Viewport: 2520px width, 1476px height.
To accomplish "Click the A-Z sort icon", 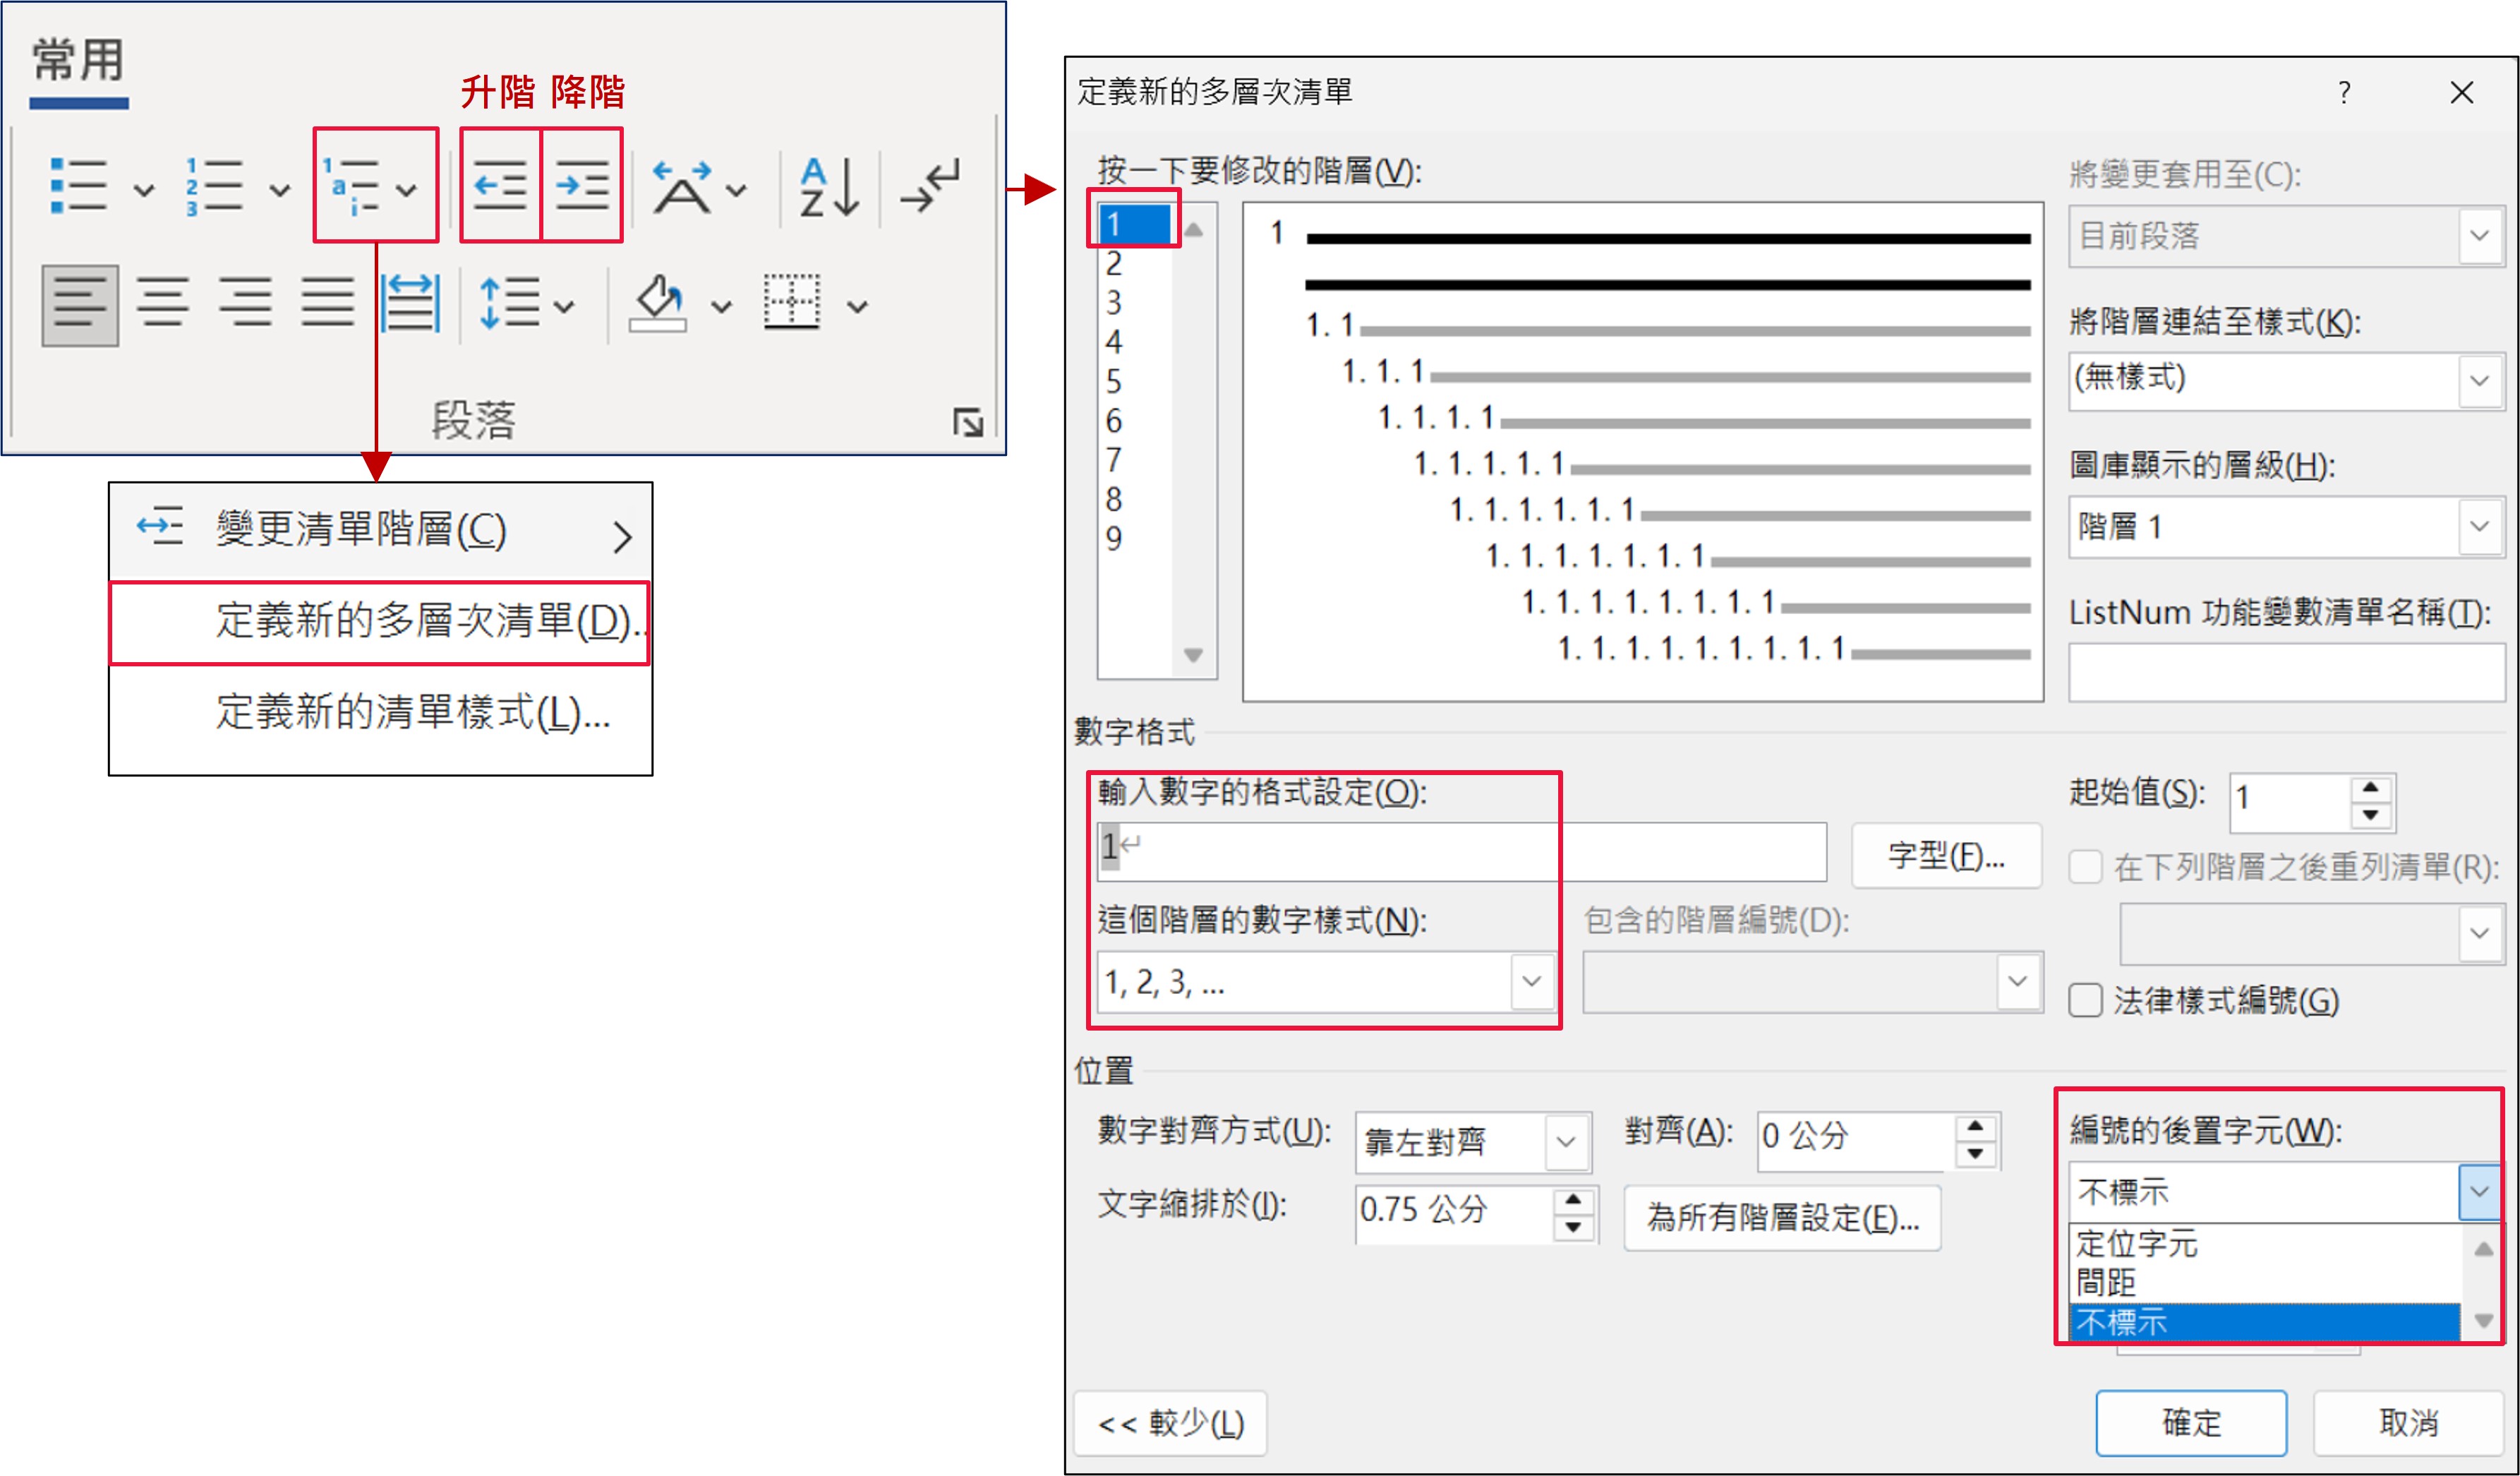I will (829, 186).
